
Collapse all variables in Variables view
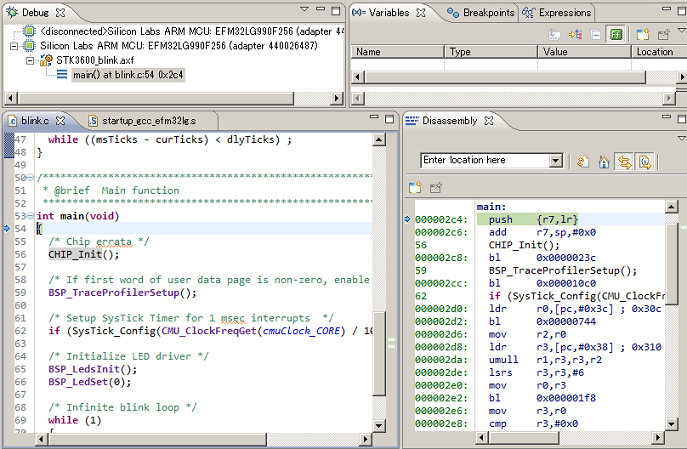596,34
